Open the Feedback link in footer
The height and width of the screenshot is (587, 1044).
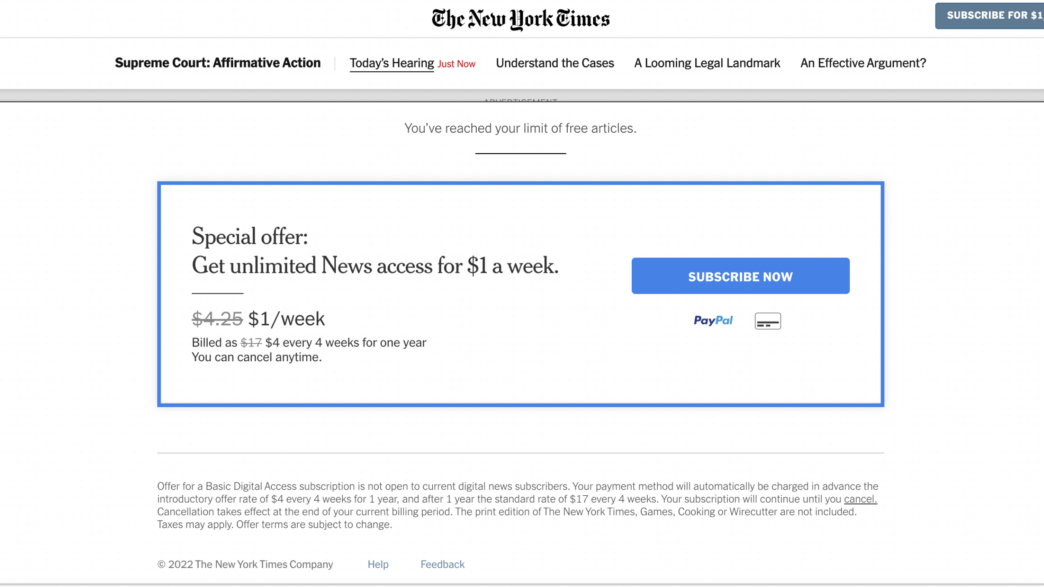[442, 564]
